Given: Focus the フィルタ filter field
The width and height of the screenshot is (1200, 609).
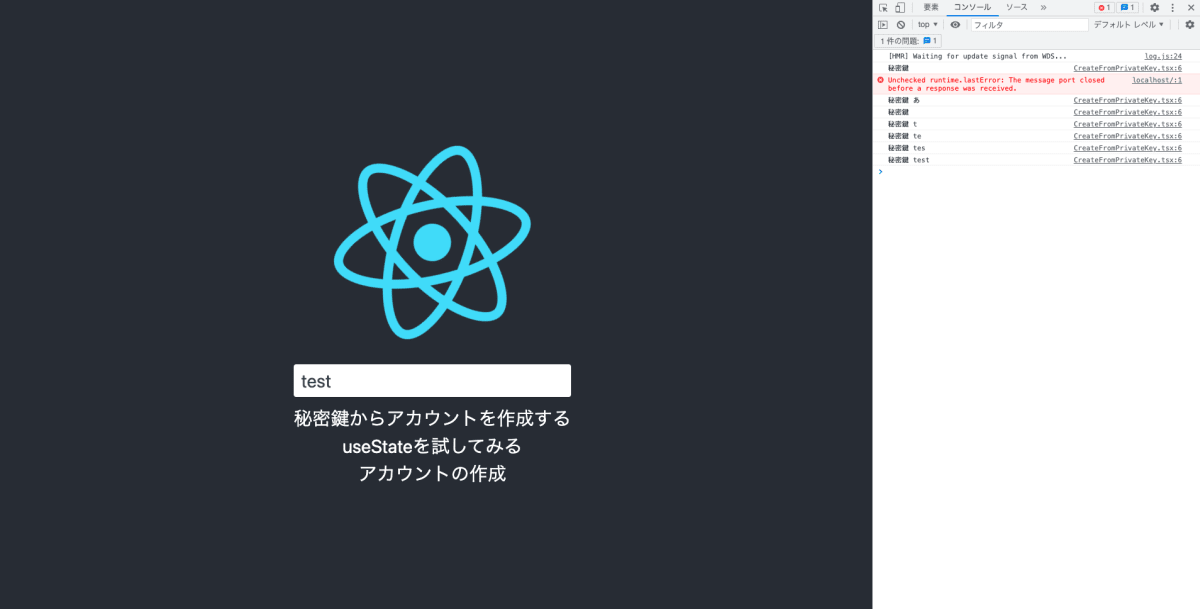Looking at the screenshot, I should [x=1028, y=24].
